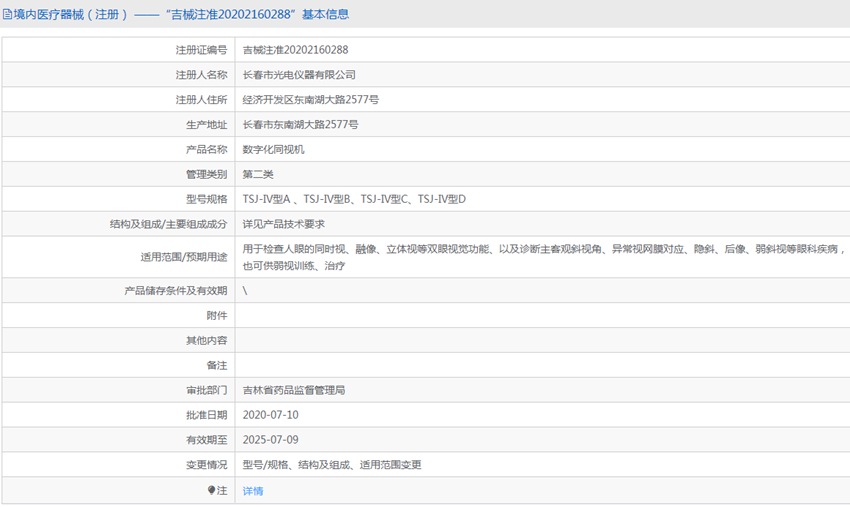Click the 注册证编号 row label
Screen dimensions: 850x507
pos(201,49)
